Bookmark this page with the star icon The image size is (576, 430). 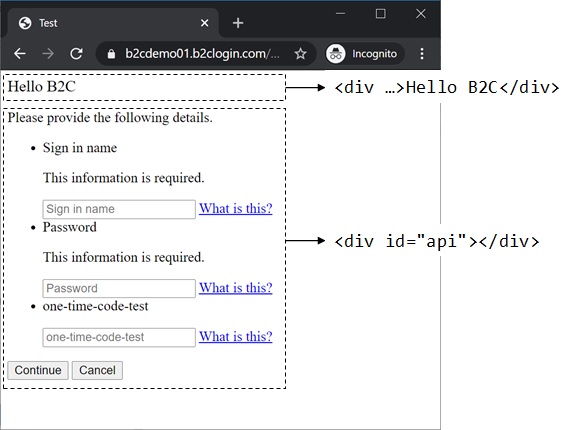[300, 54]
